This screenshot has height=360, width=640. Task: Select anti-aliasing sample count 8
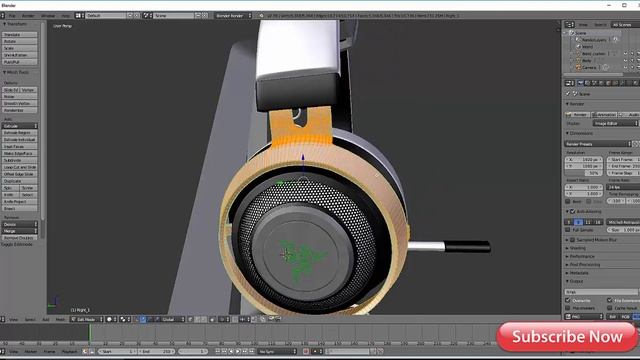(x=578, y=222)
